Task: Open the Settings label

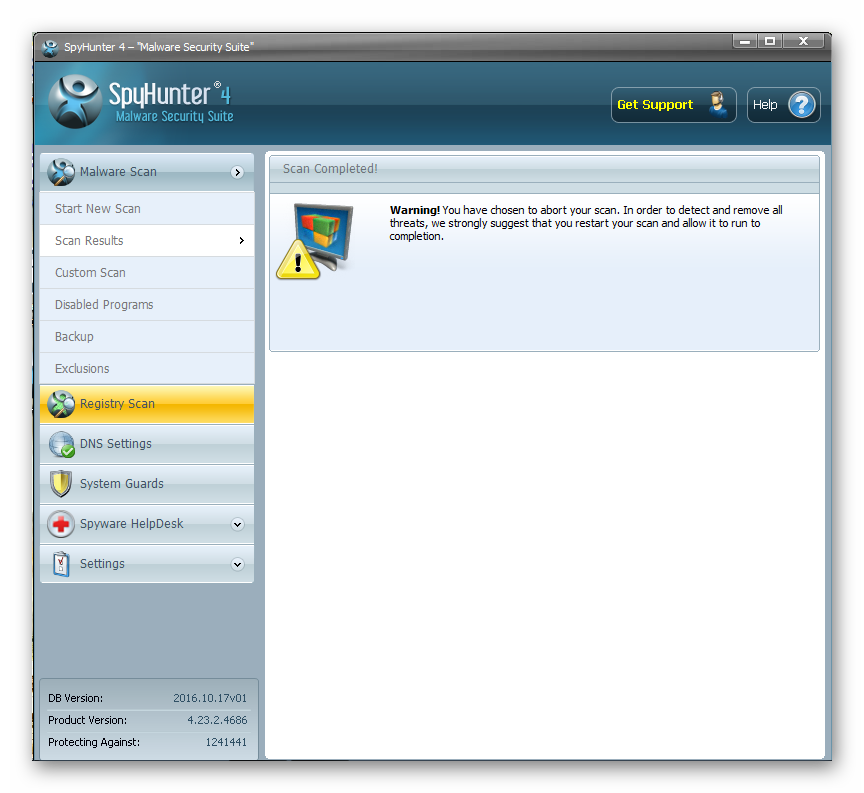Action: (x=102, y=564)
